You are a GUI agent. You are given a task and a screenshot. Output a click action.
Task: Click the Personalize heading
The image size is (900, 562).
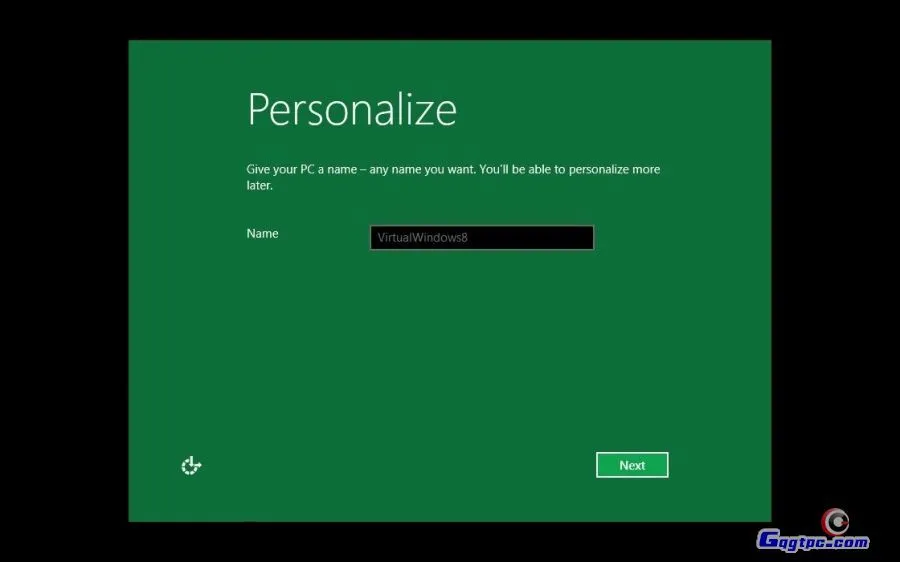352,109
